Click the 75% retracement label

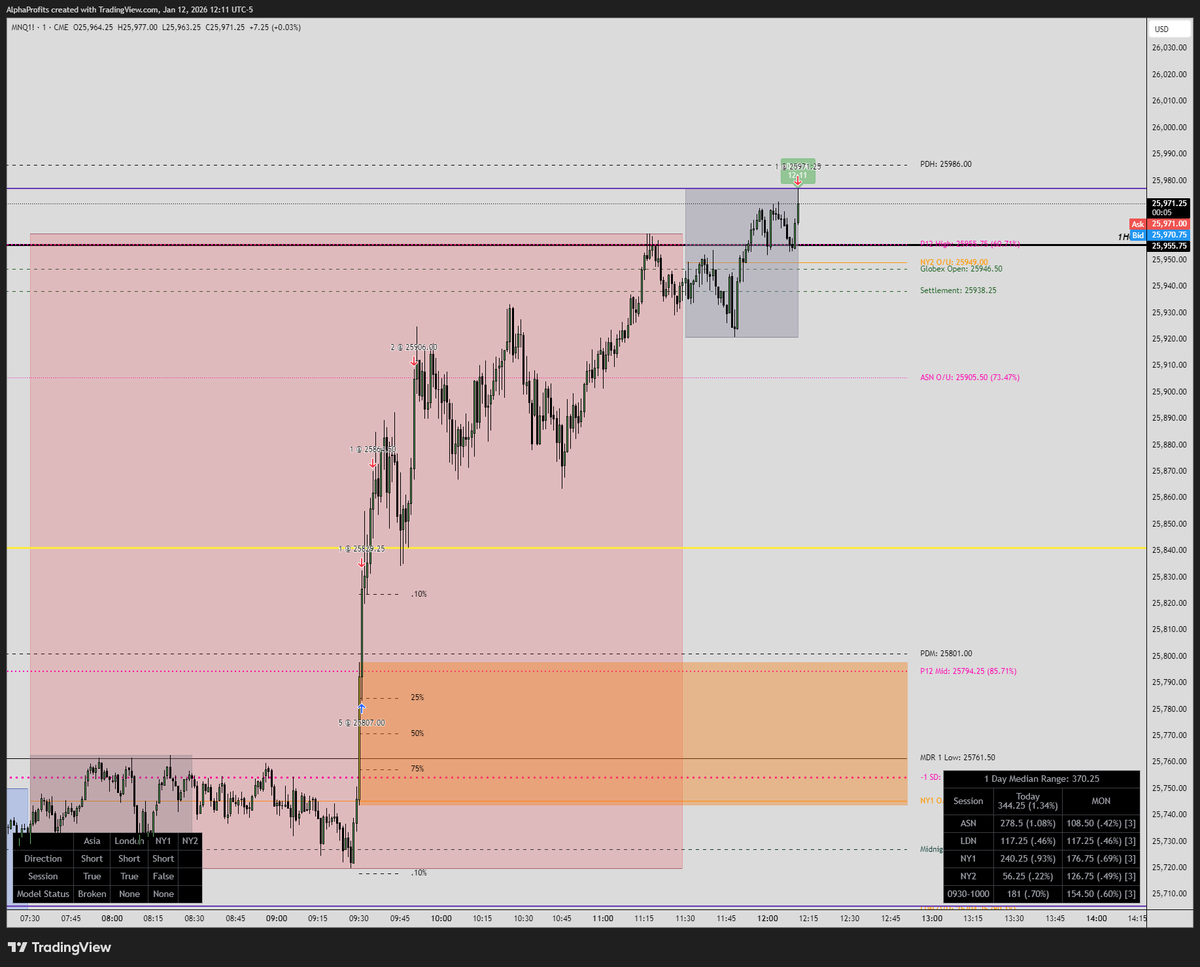417,769
